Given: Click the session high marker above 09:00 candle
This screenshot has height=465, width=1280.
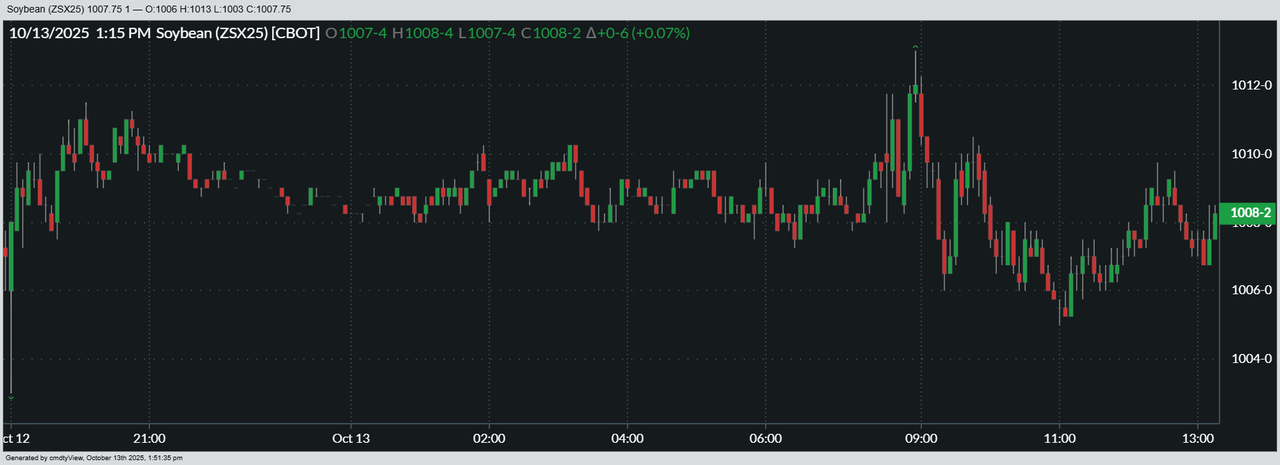Looking at the screenshot, I should click(916, 48).
